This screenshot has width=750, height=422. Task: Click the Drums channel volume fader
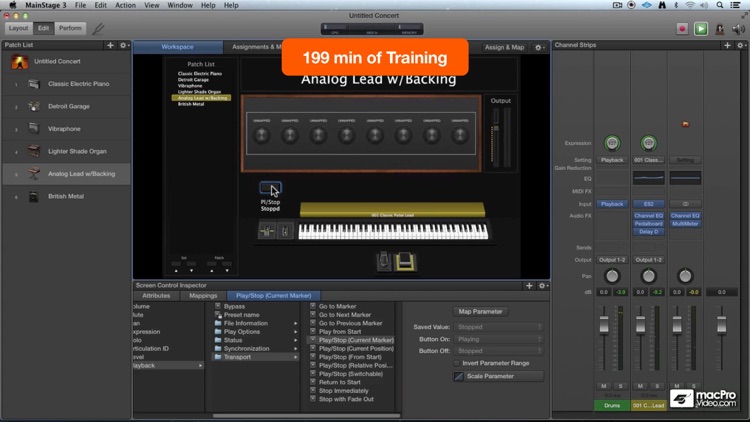pyautogui.click(x=604, y=324)
